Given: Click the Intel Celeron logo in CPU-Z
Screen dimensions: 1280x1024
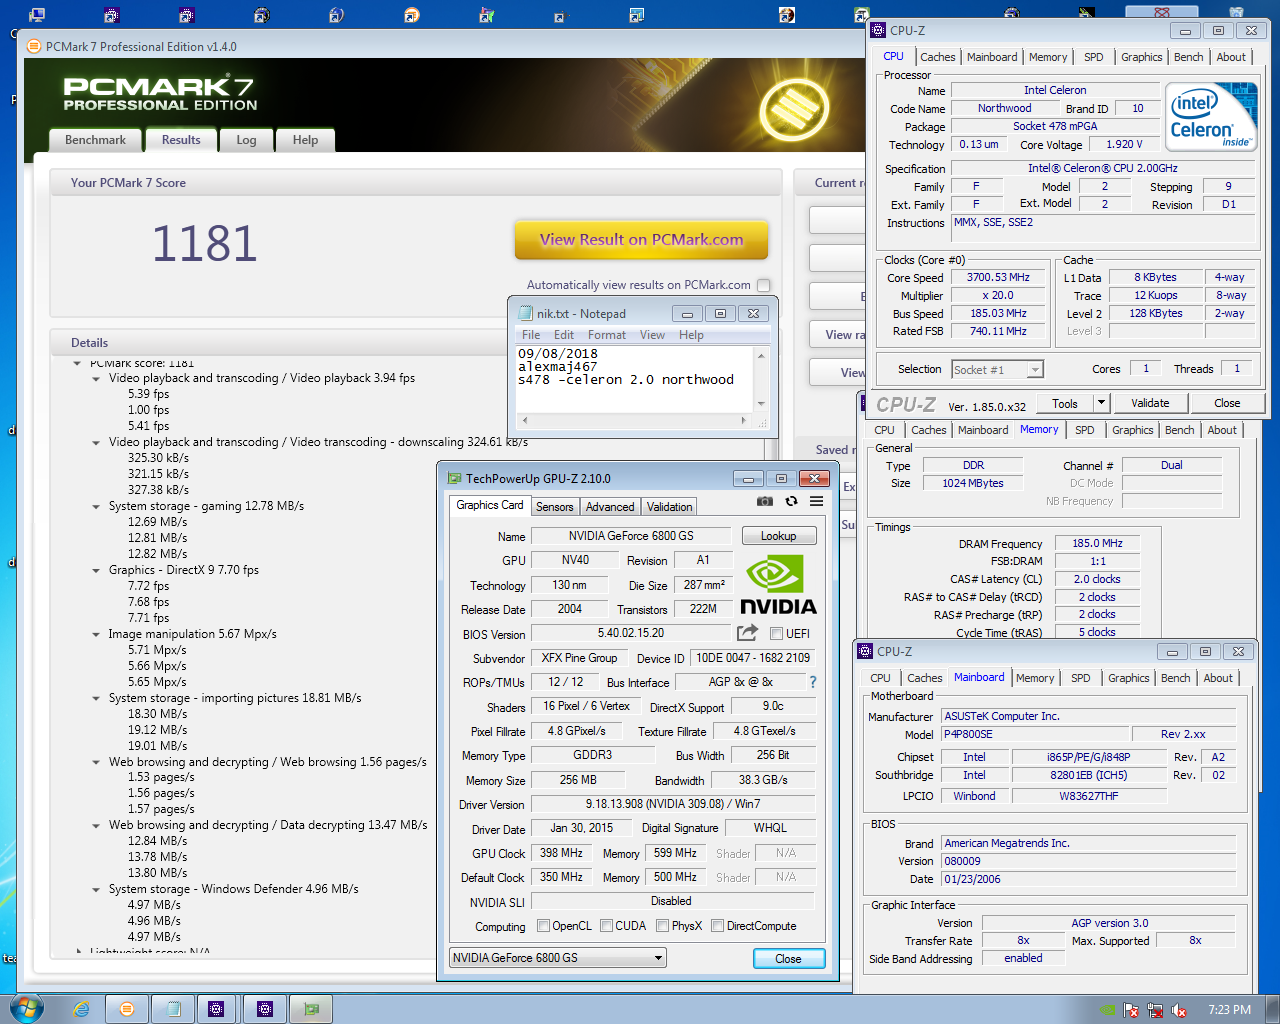Looking at the screenshot, I should click(1210, 117).
